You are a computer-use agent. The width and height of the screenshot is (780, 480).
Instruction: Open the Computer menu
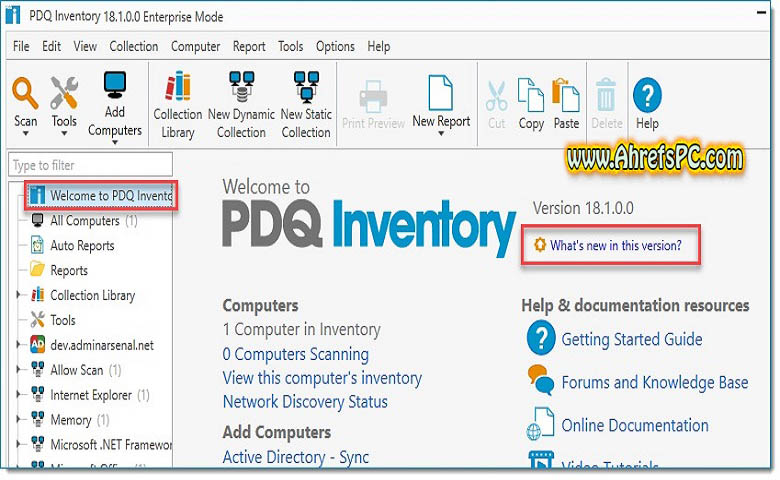195,46
